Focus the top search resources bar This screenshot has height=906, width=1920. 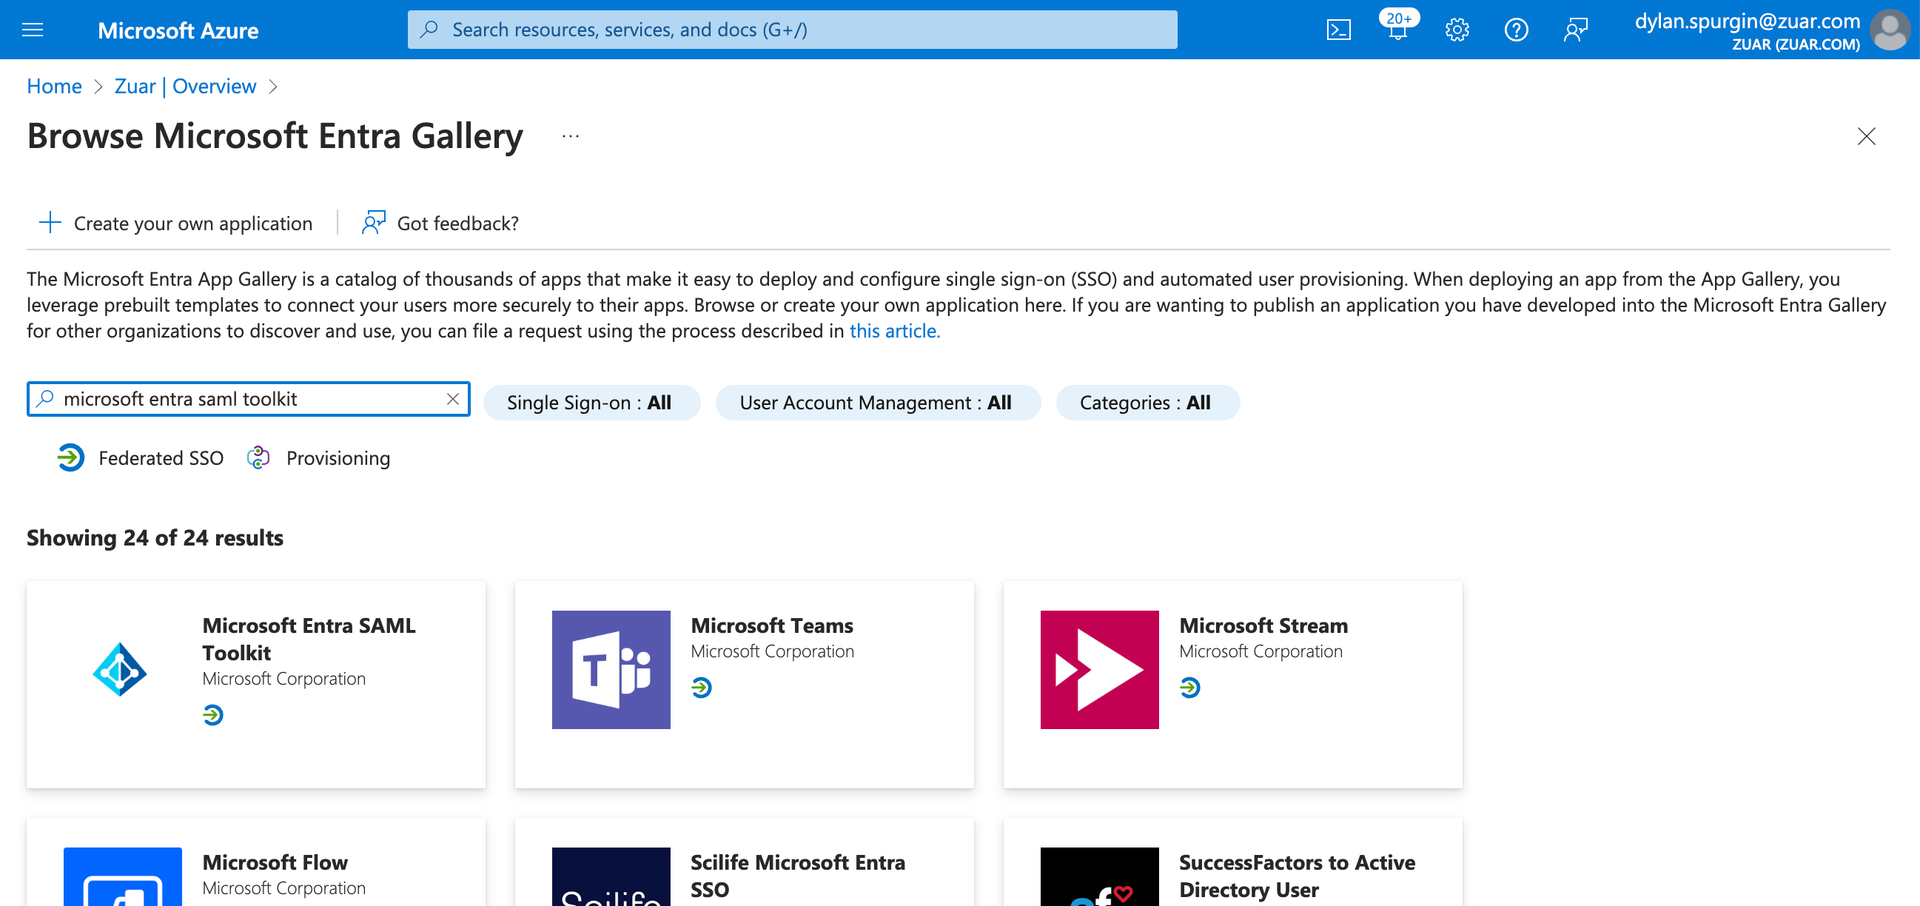pos(792,30)
